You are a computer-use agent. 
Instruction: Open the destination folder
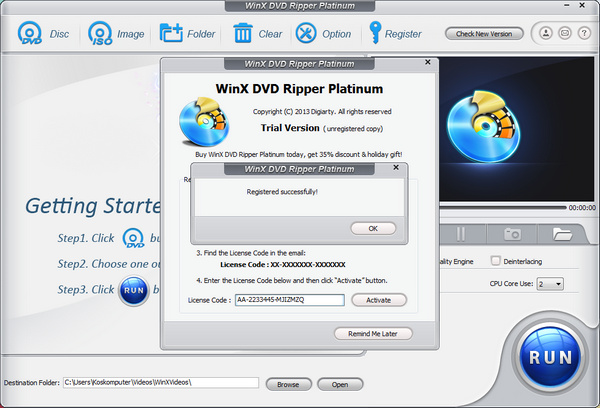pos(340,384)
